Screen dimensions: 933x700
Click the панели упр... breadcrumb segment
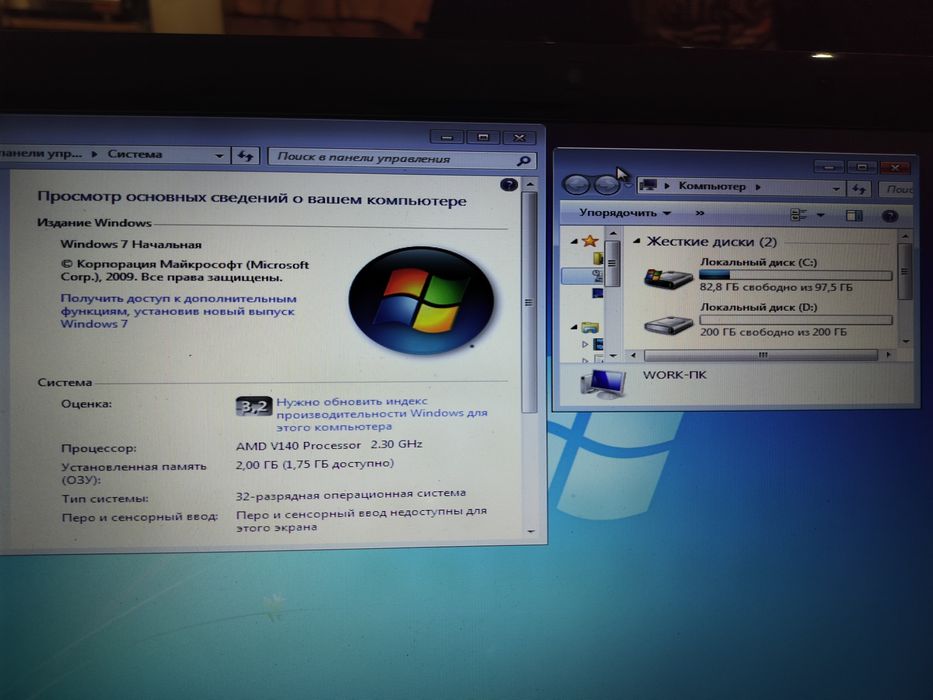tap(41, 154)
